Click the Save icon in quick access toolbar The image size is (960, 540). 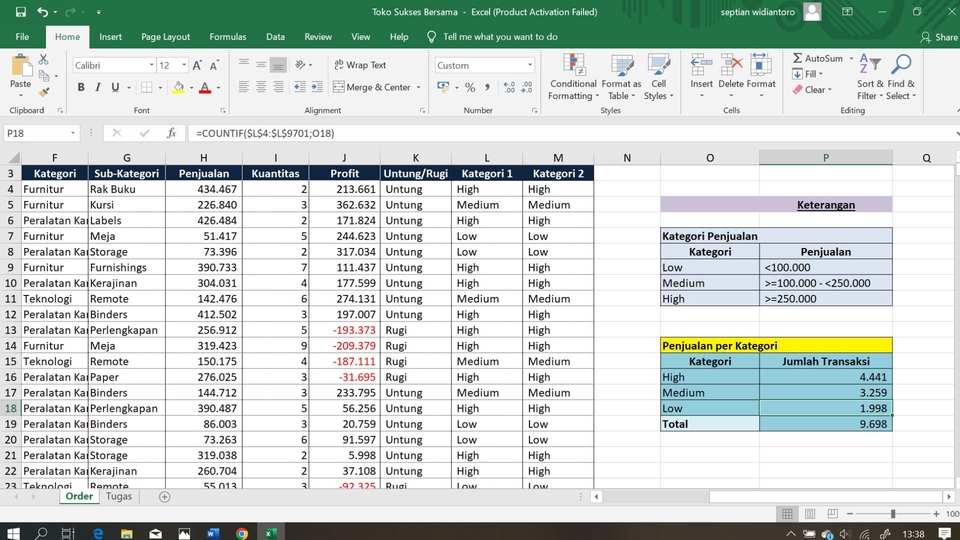20,12
